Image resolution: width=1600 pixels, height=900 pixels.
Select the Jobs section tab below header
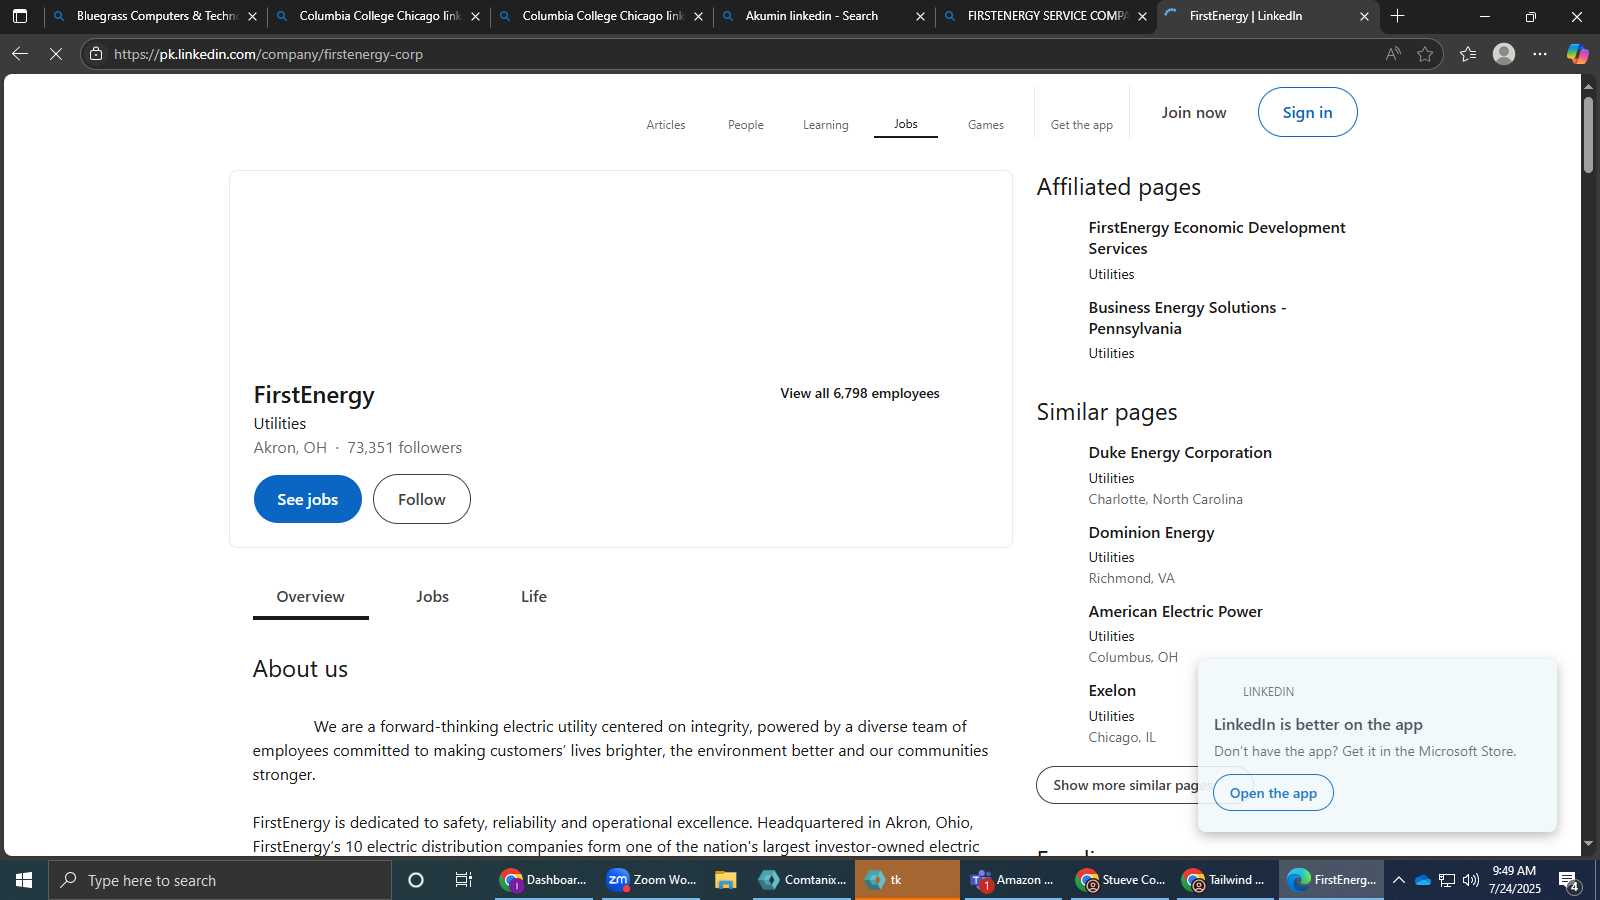pyautogui.click(x=433, y=597)
